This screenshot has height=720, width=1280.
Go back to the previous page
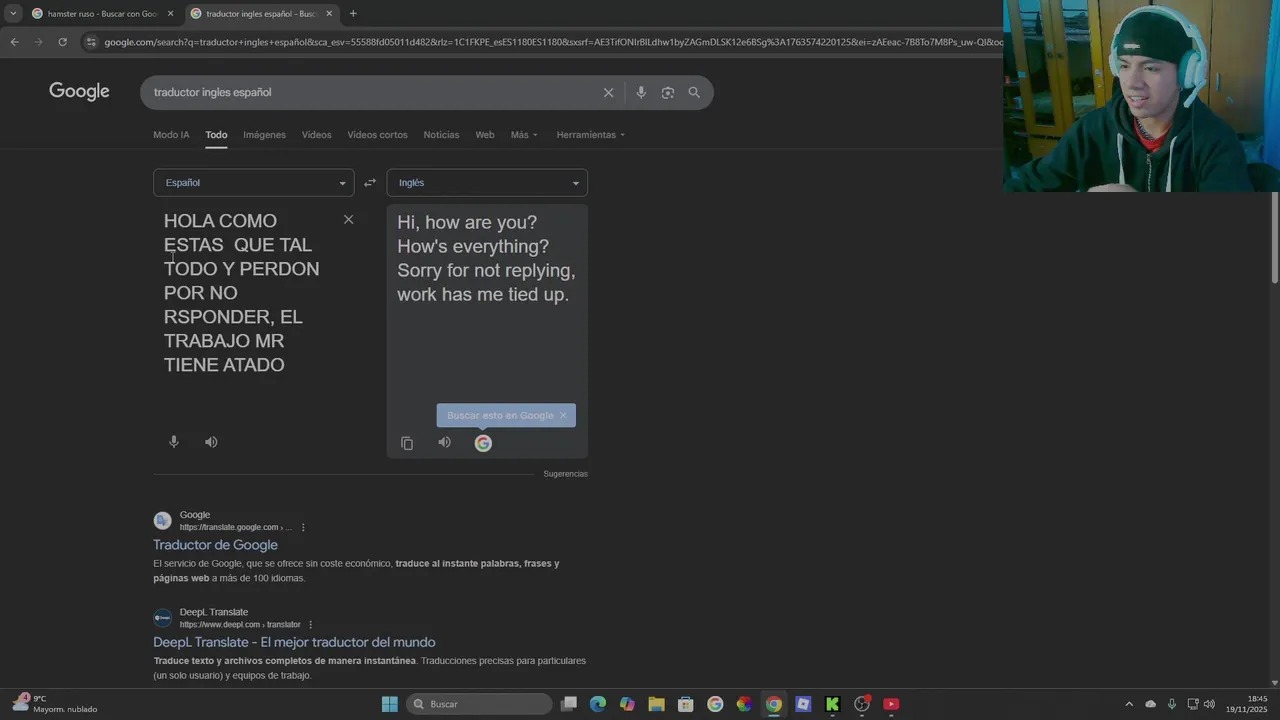coord(14,42)
